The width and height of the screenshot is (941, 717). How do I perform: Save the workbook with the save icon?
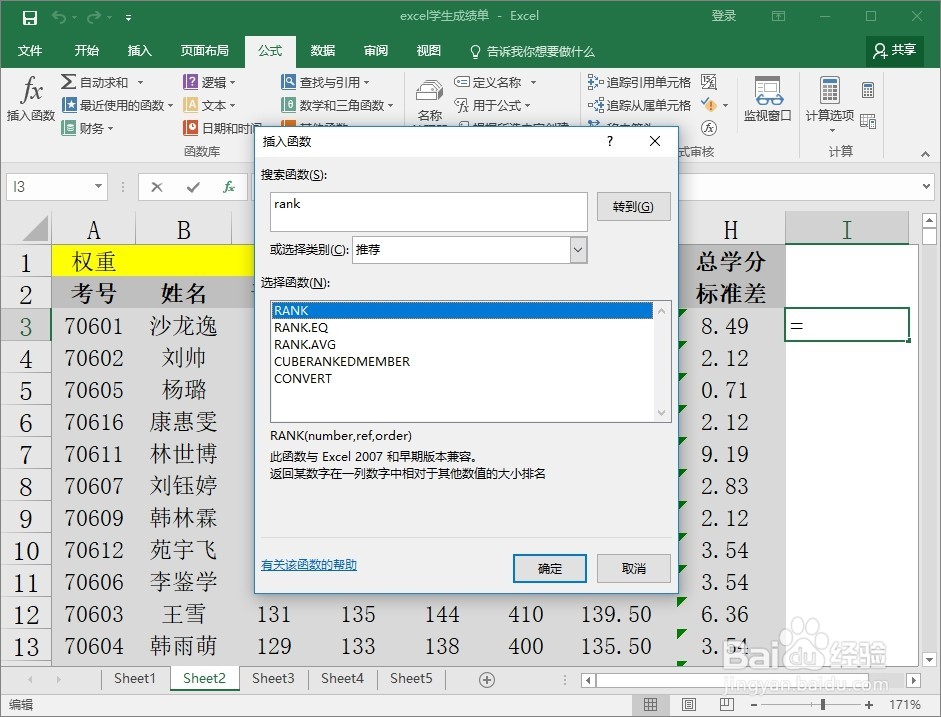pos(29,17)
